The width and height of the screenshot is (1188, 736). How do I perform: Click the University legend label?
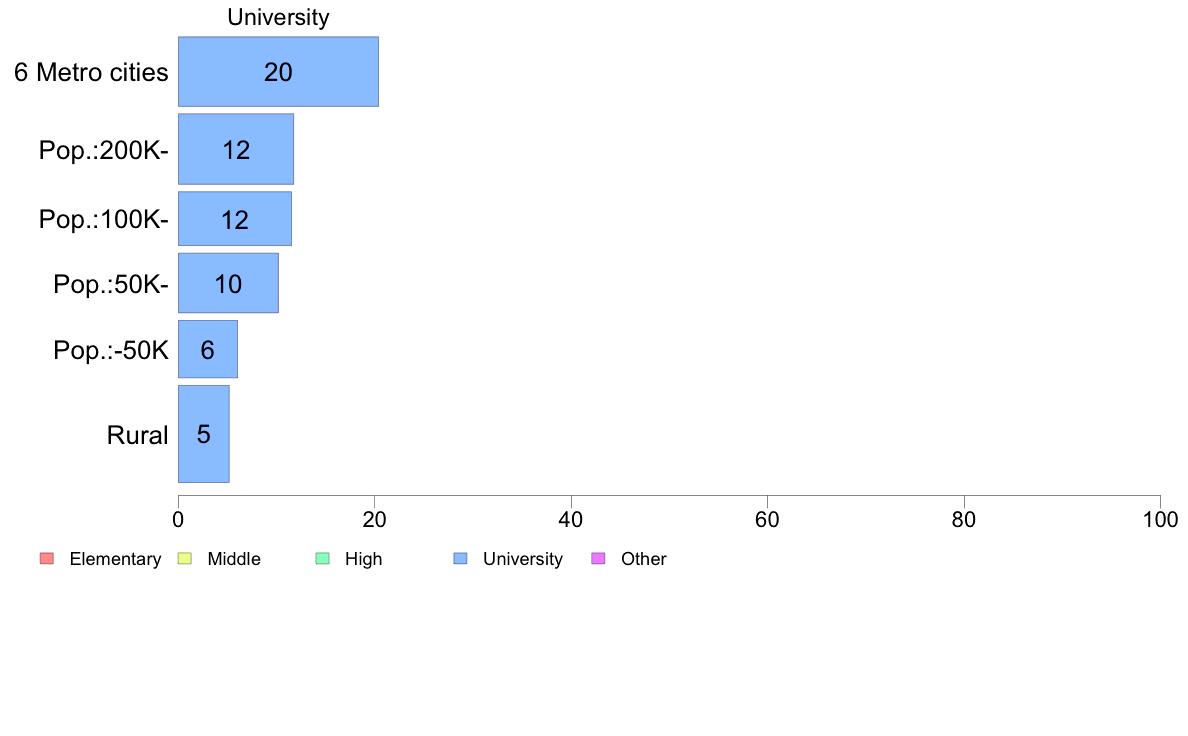[x=523, y=559]
